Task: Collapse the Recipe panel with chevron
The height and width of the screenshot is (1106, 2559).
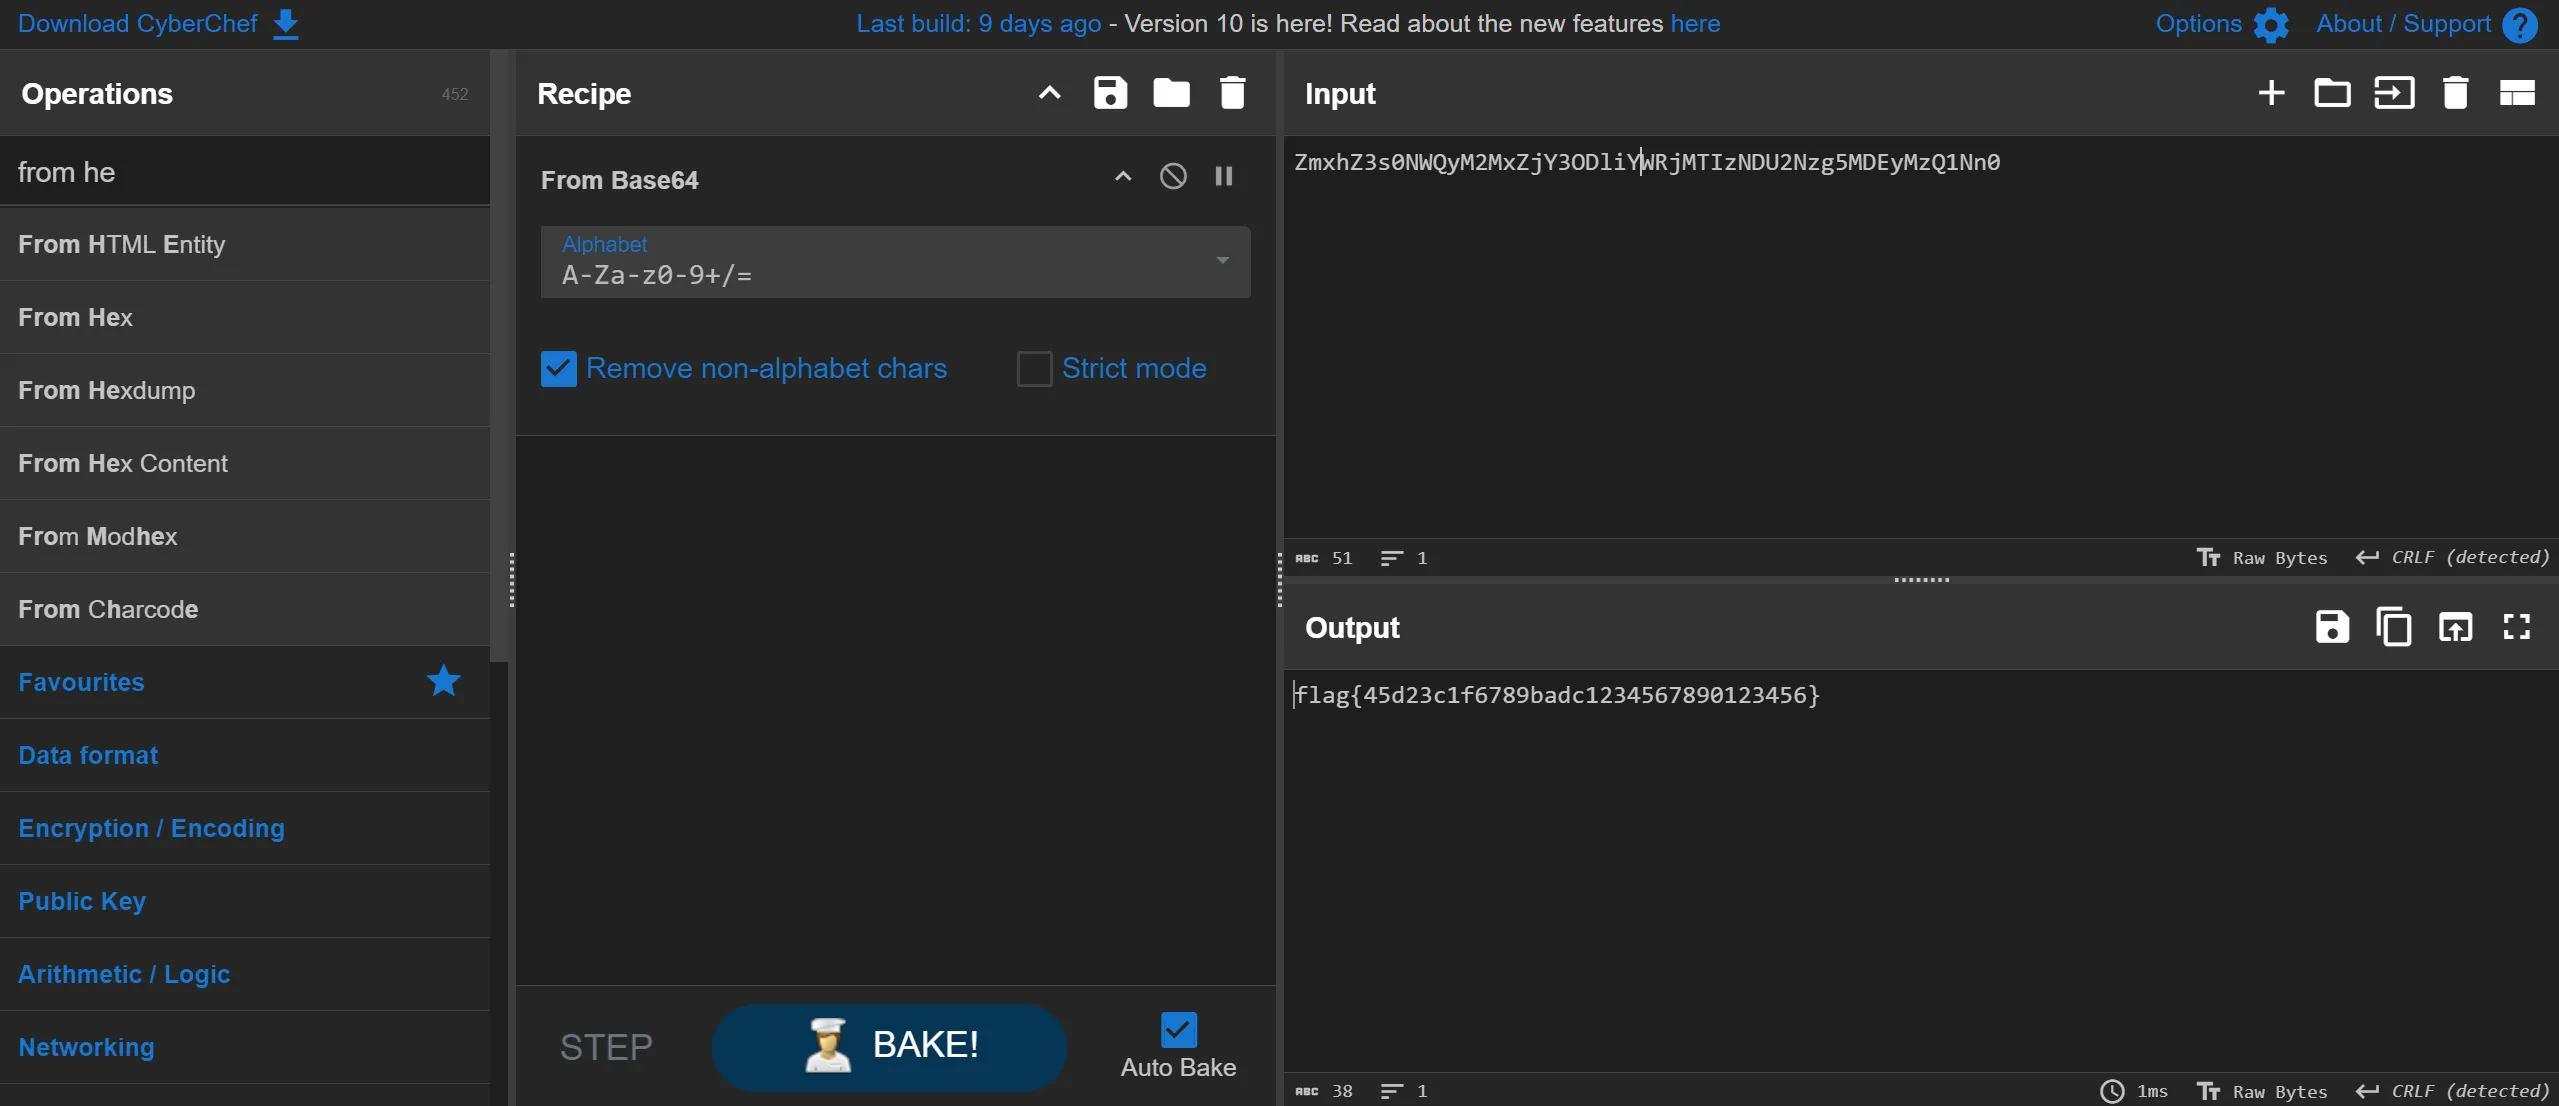Action: pos(1049,93)
